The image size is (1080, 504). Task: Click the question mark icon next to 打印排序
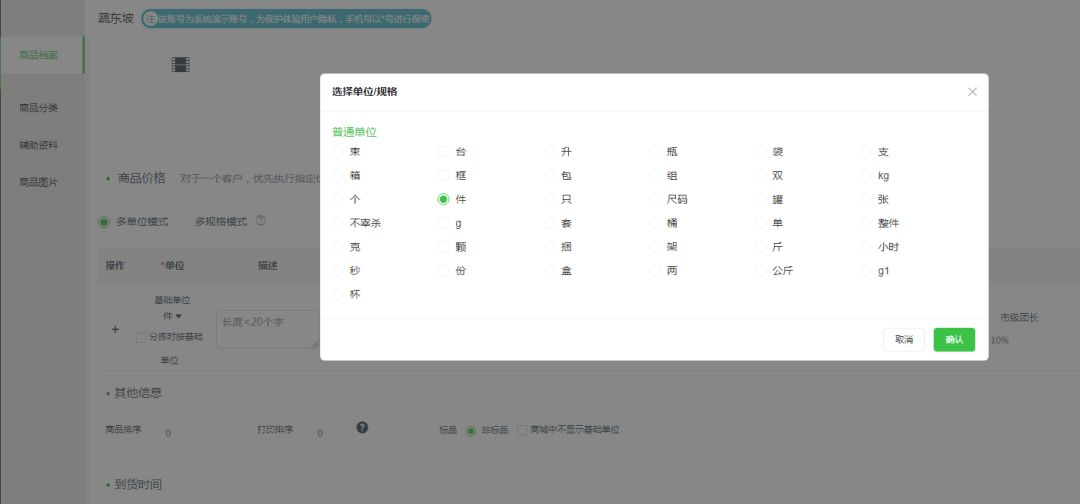(x=362, y=427)
